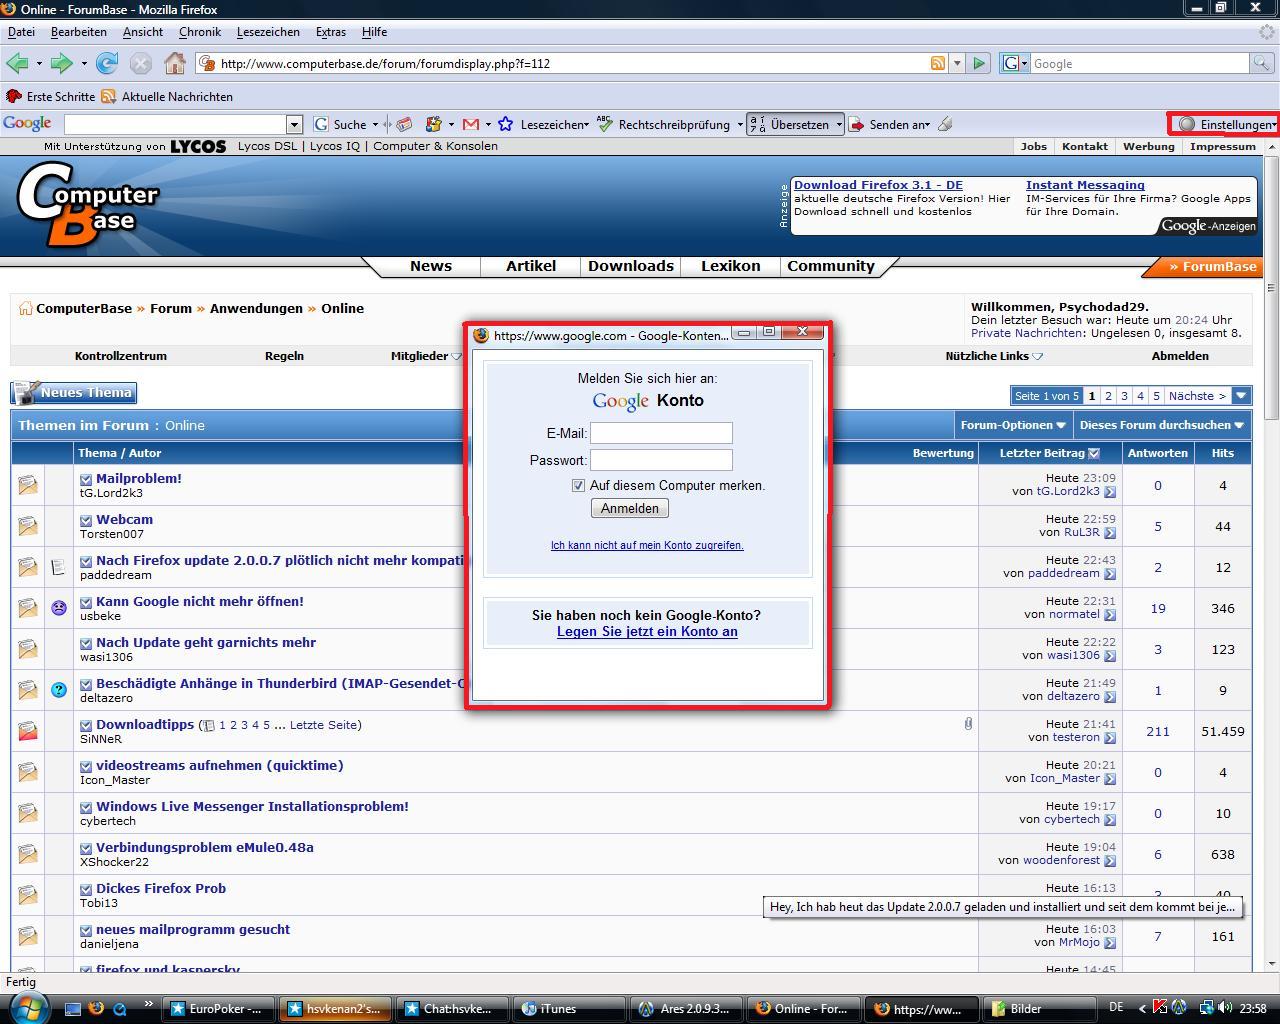Switch to the Downloads site tab

(630, 266)
